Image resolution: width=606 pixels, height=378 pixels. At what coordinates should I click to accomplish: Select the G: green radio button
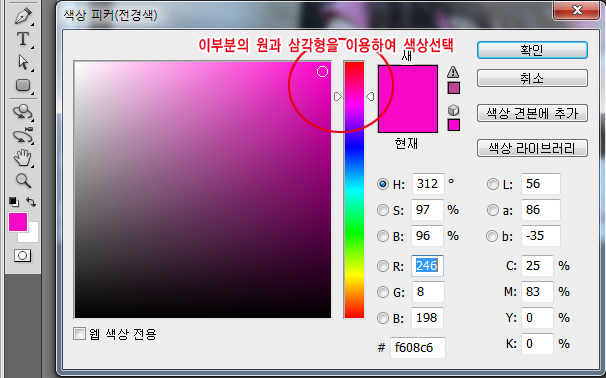383,292
